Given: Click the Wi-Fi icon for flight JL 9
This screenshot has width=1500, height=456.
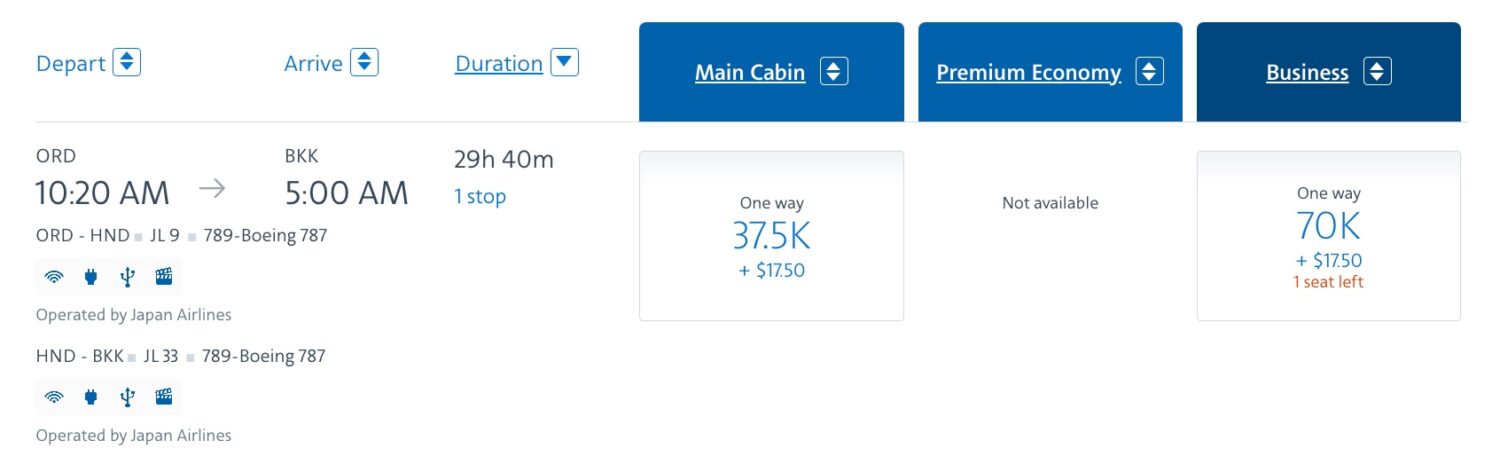Looking at the screenshot, I should (x=54, y=277).
